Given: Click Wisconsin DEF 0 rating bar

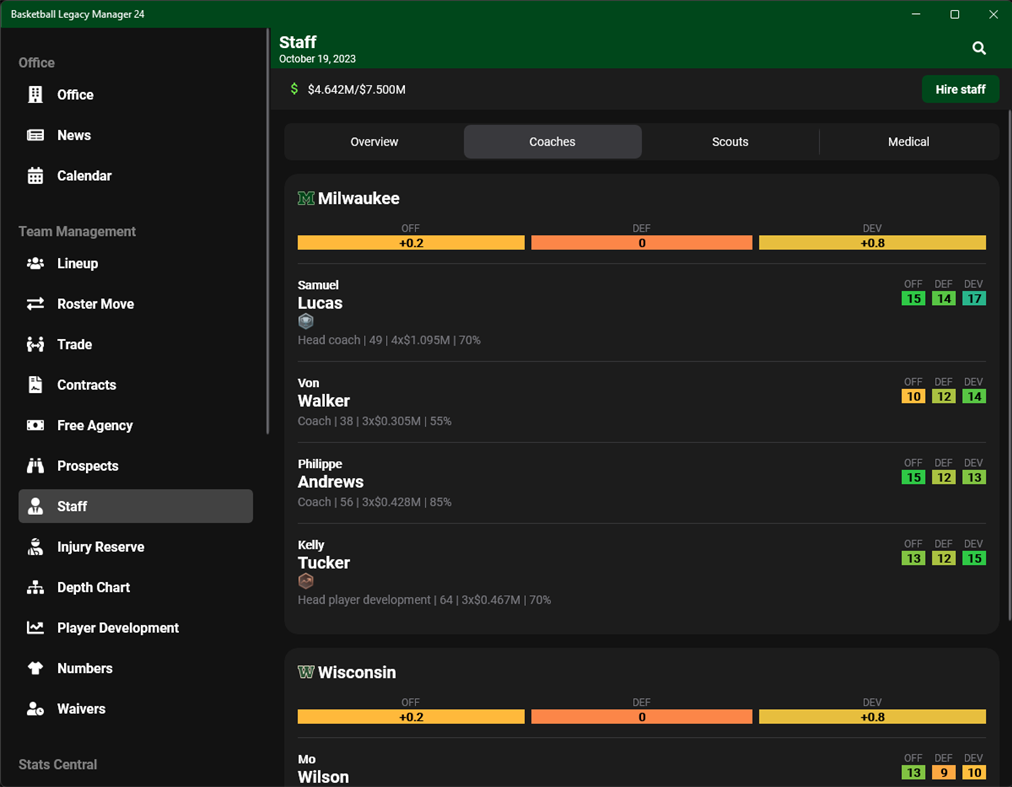Looking at the screenshot, I should pos(642,717).
